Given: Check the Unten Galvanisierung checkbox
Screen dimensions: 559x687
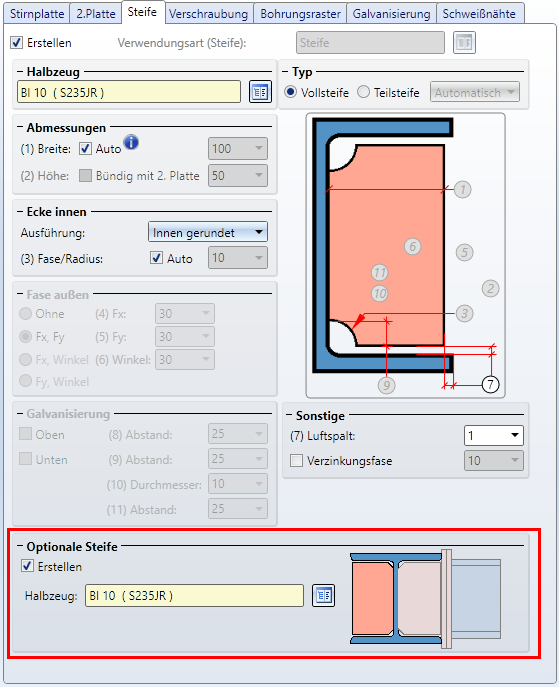Looking at the screenshot, I should coord(25,459).
